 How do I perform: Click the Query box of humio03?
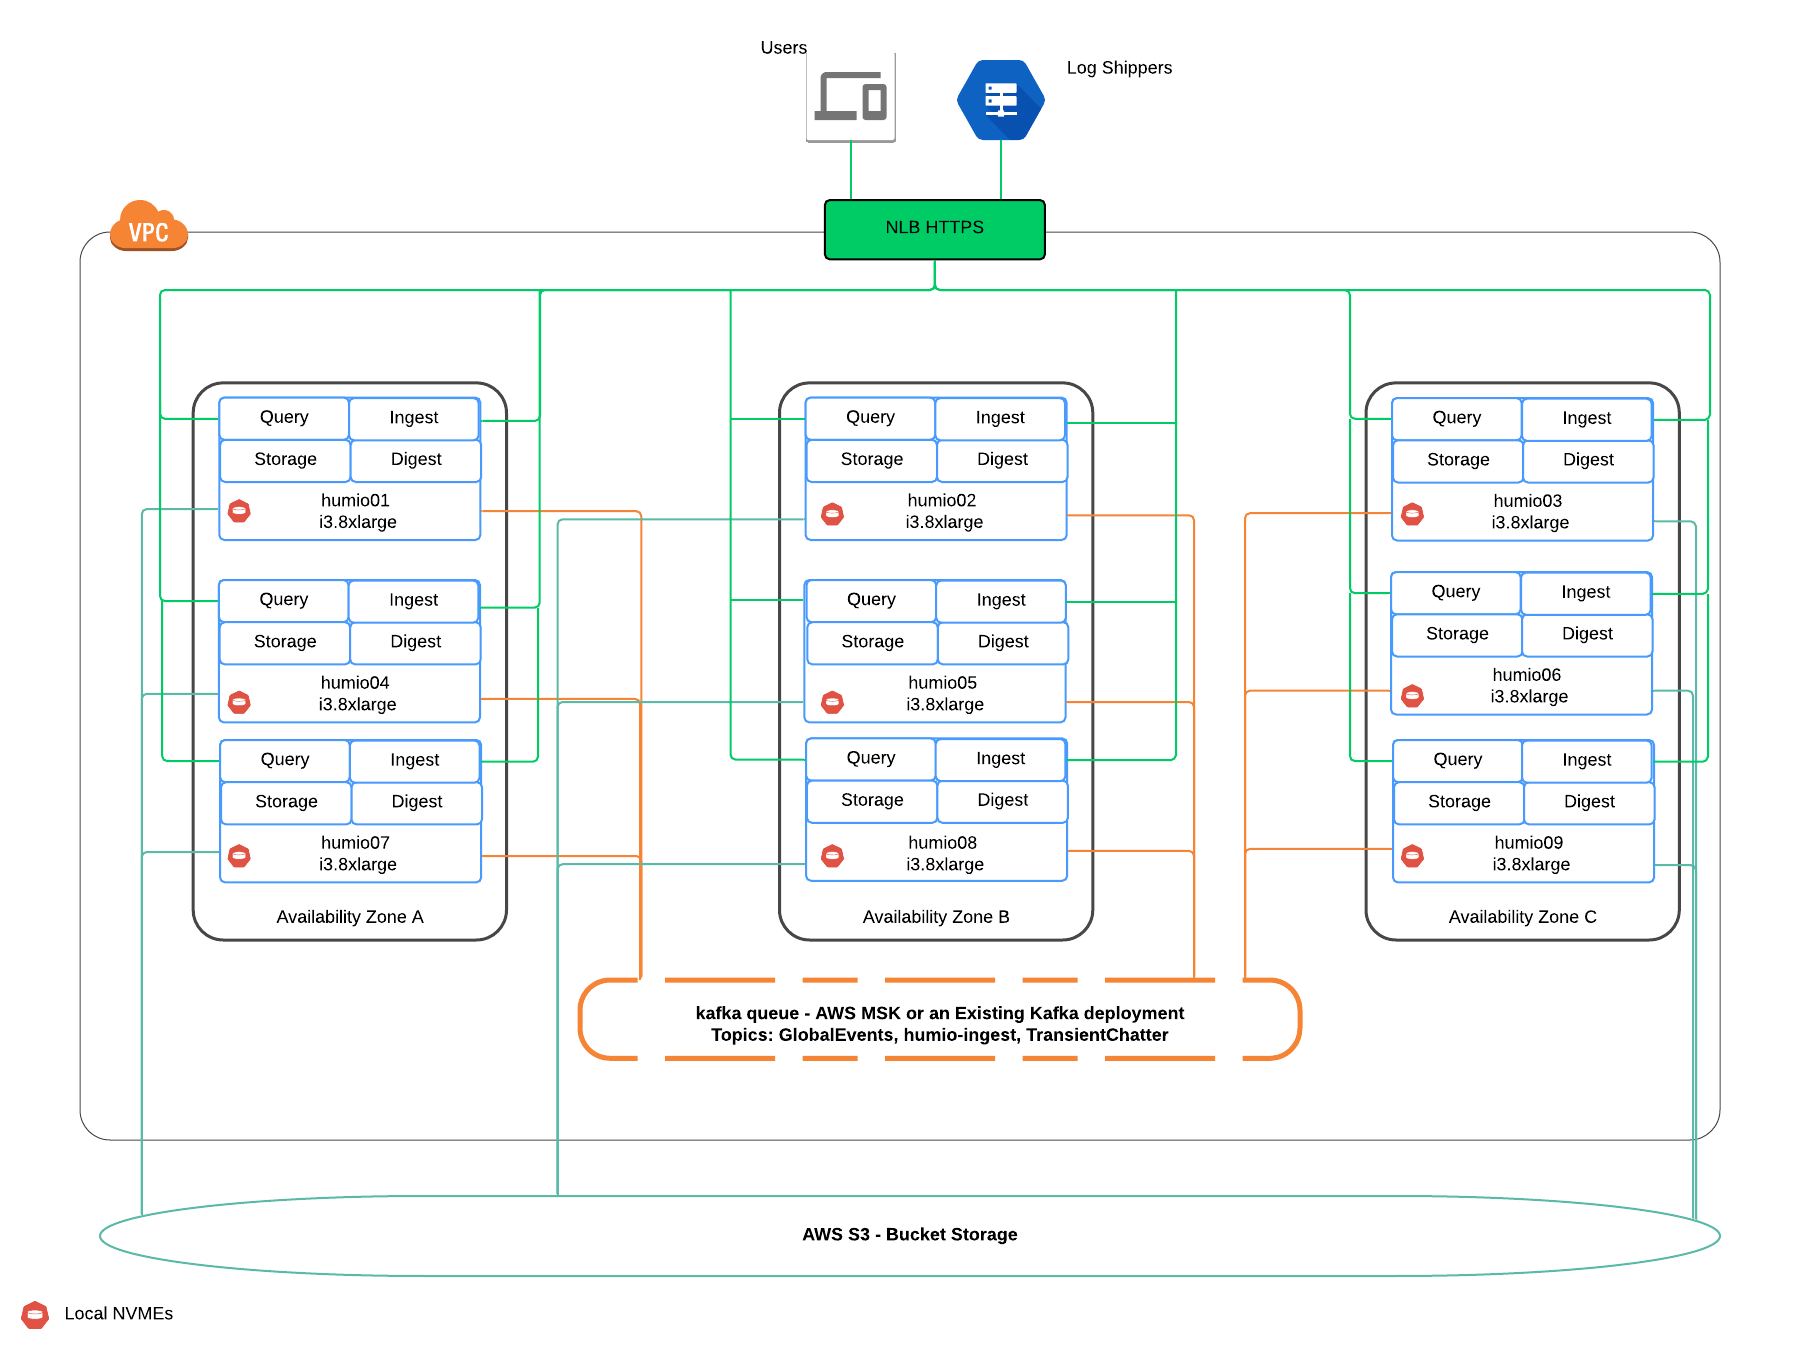tap(1457, 418)
